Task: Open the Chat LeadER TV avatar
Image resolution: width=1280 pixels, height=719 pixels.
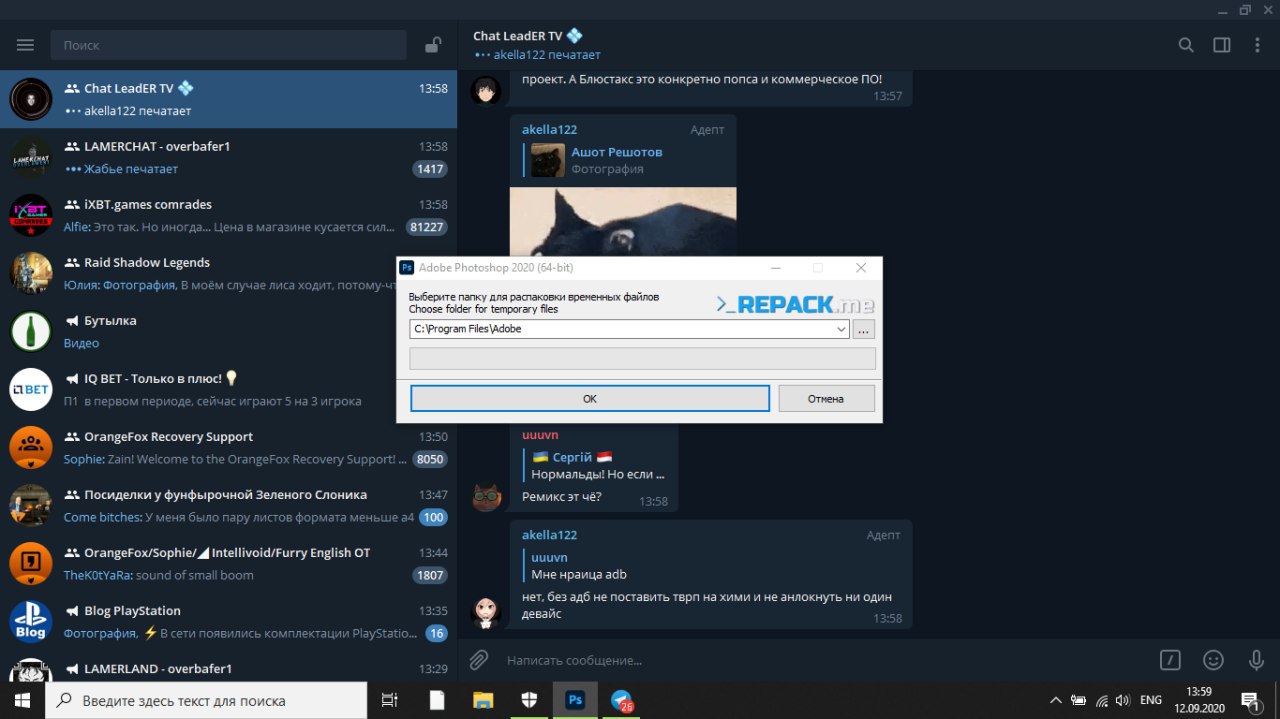Action: tap(31, 99)
